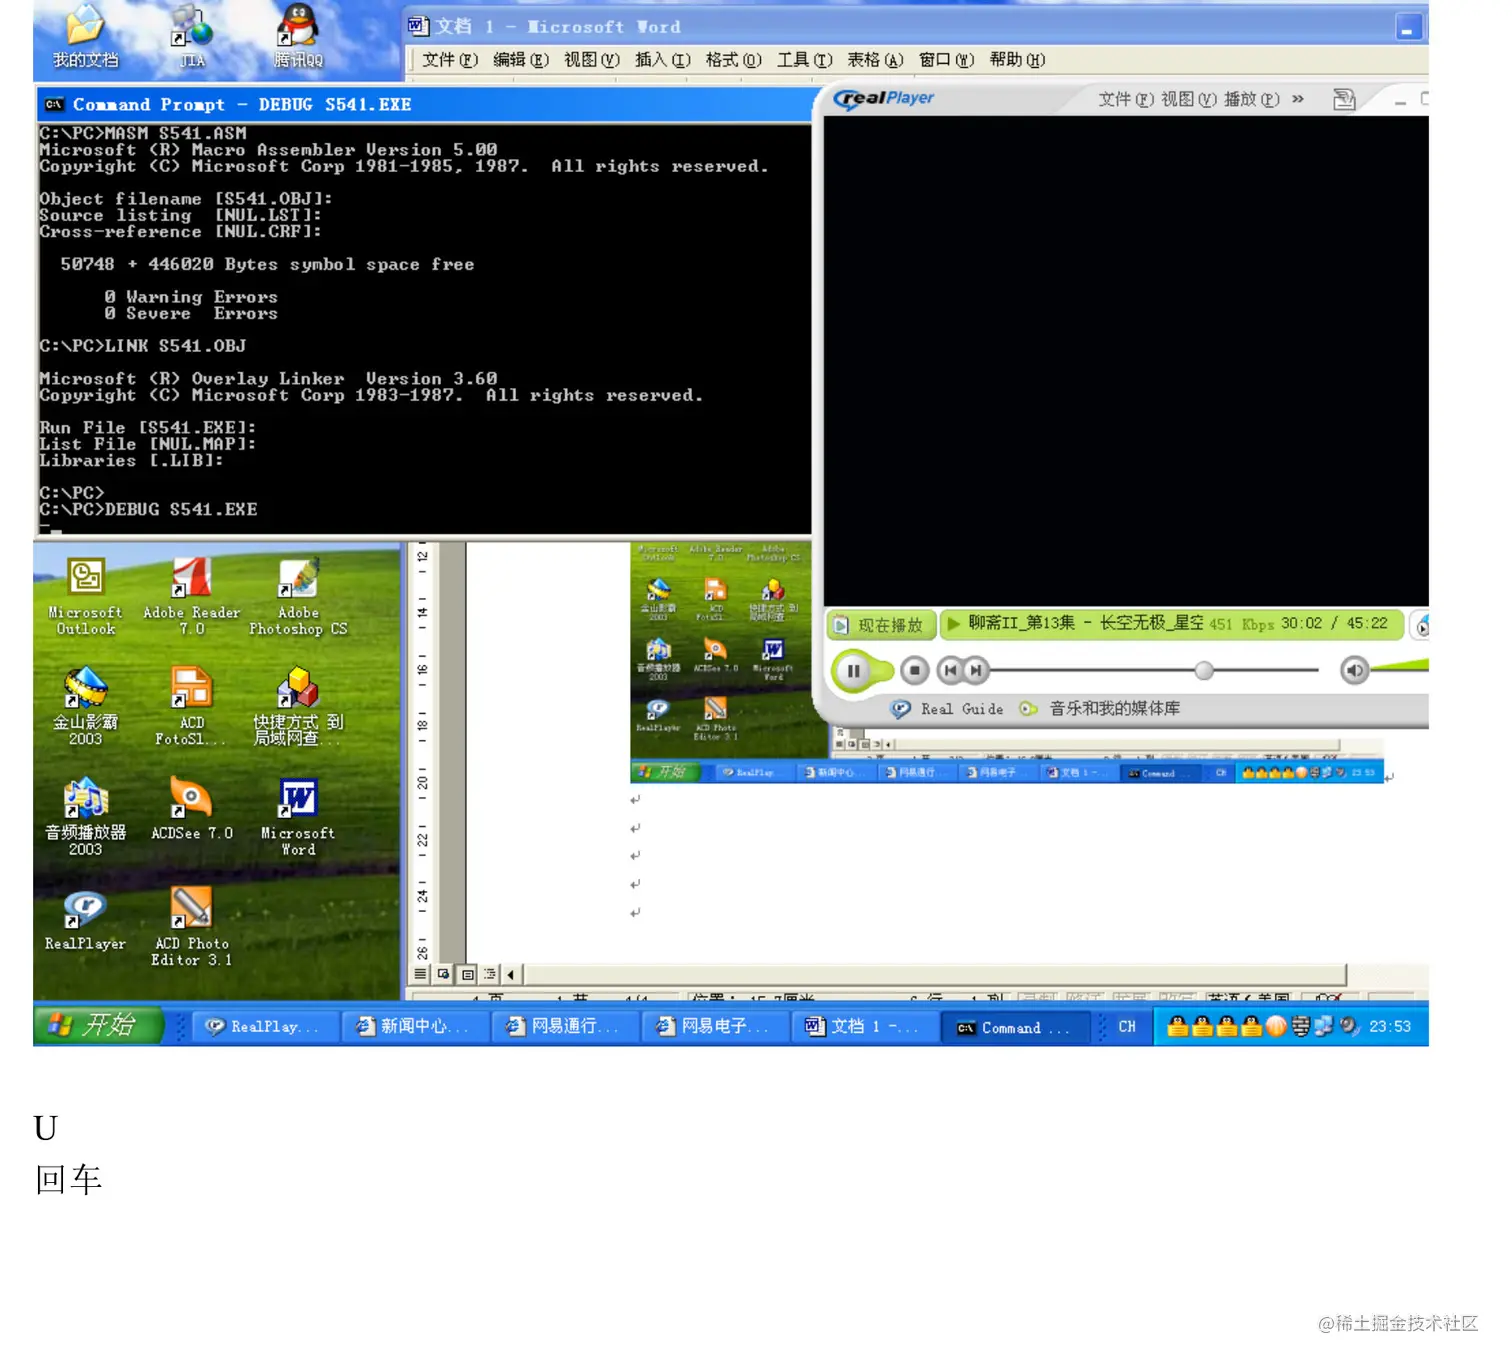The width and height of the screenshot is (1512, 1367).
Task: Open the JIA desktop shortcut
Action: coord(191,38)
